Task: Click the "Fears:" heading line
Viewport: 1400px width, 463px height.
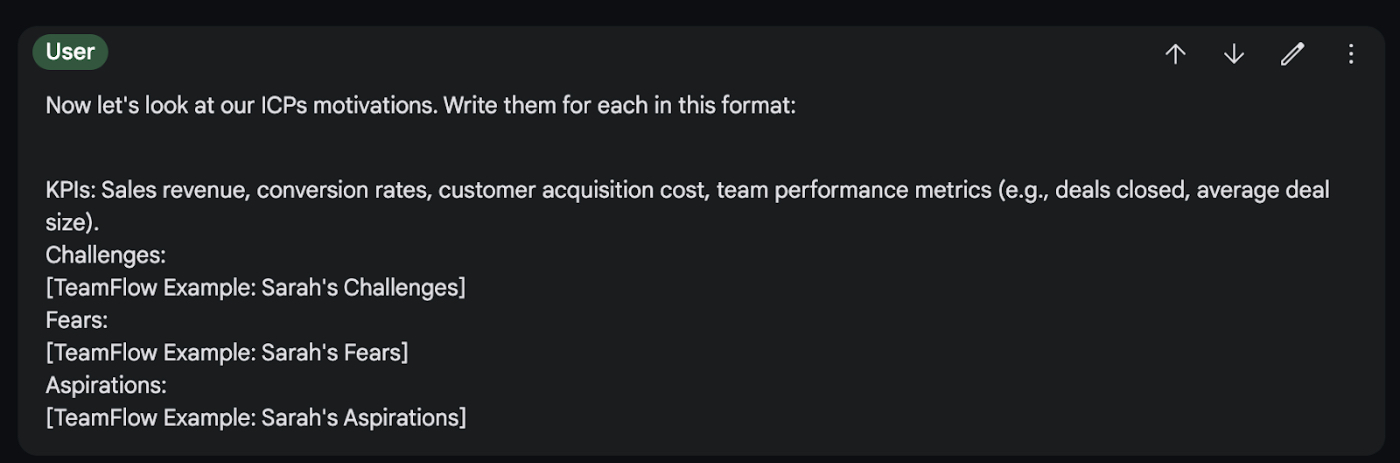Action: coord(76,320)
